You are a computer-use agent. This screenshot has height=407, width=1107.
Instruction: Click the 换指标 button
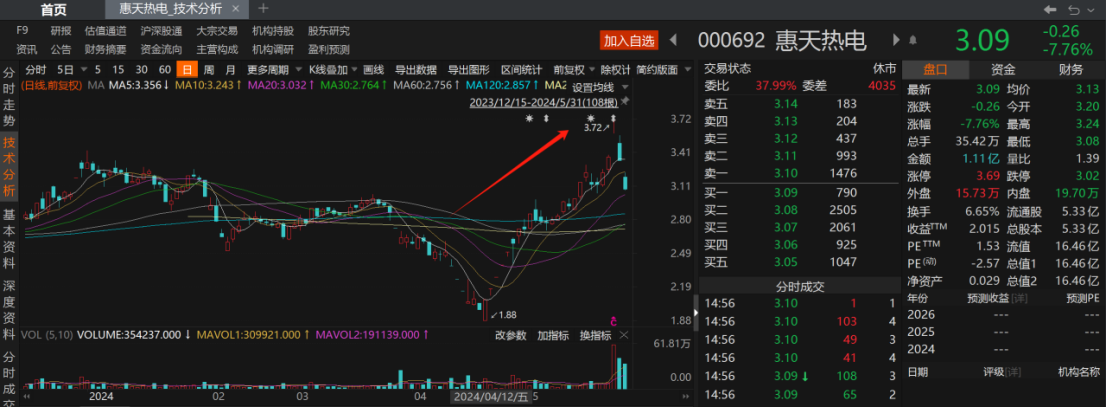[595, 336]
